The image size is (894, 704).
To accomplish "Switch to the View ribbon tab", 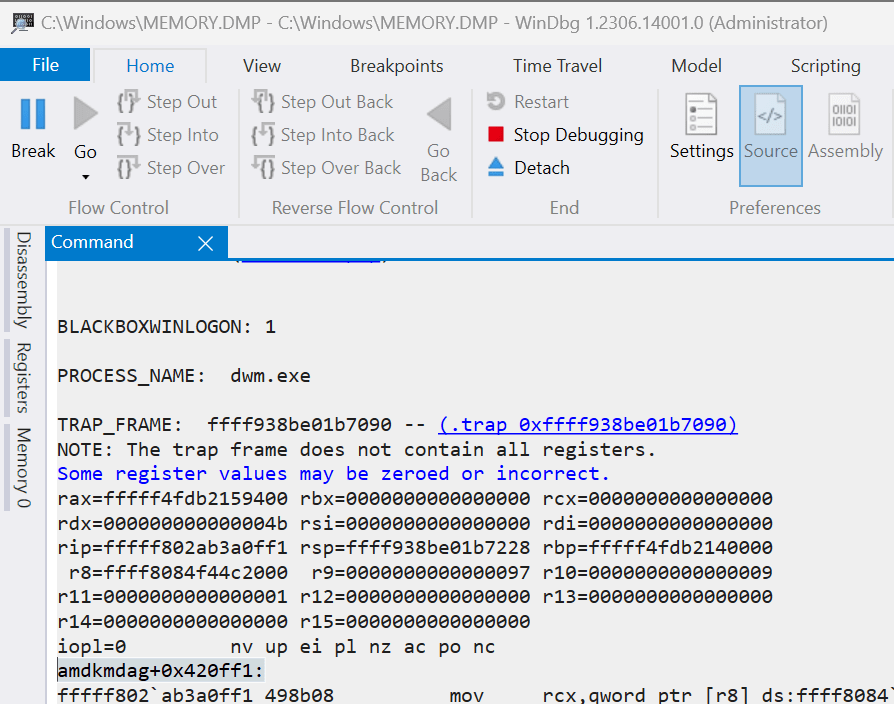I will coord(262,66).
